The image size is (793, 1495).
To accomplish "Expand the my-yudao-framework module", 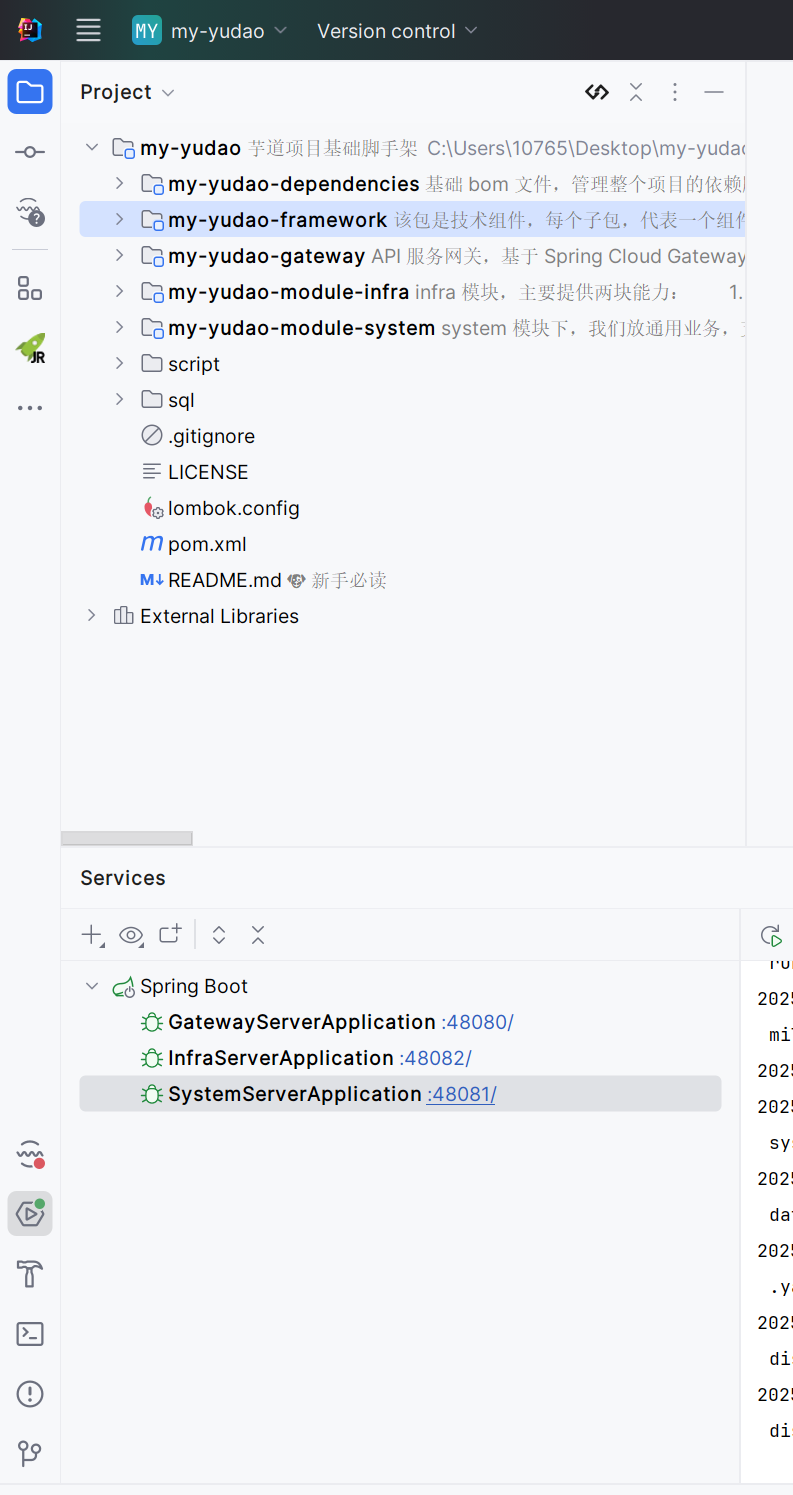I will coord(119,219).
